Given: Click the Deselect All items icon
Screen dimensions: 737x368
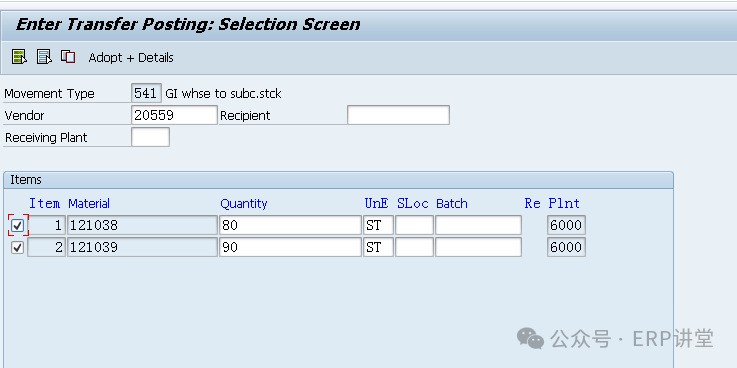Looking at the screenshot, I should click(x=44, y=57).
